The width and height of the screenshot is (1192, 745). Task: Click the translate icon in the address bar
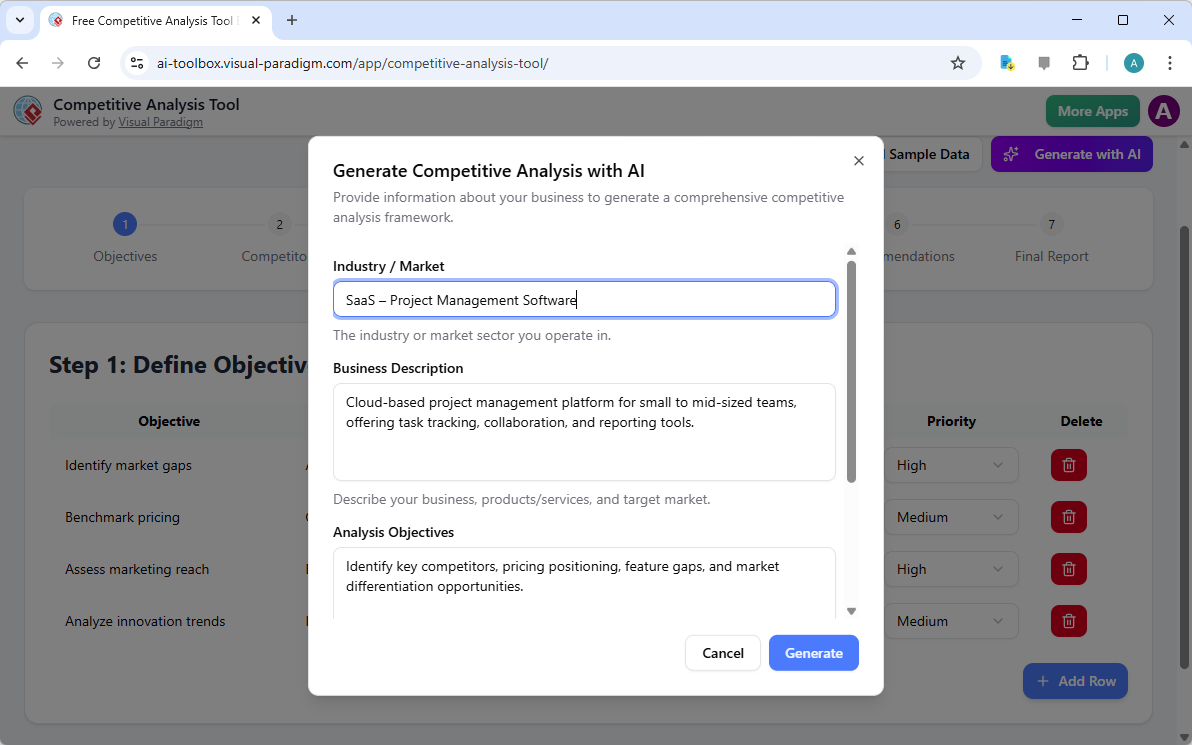pos(1006,62)
